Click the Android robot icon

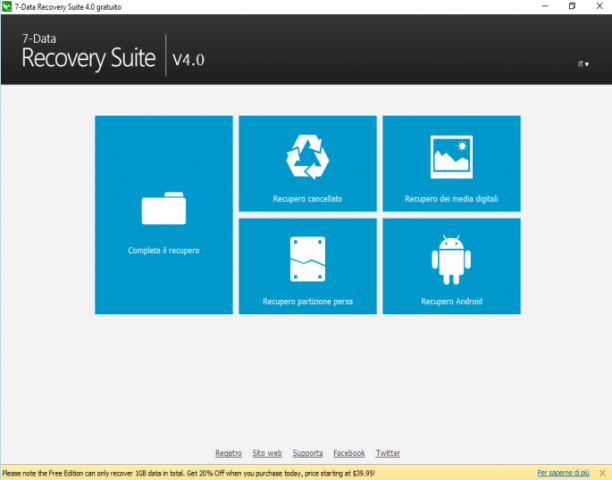coord(451,260)
